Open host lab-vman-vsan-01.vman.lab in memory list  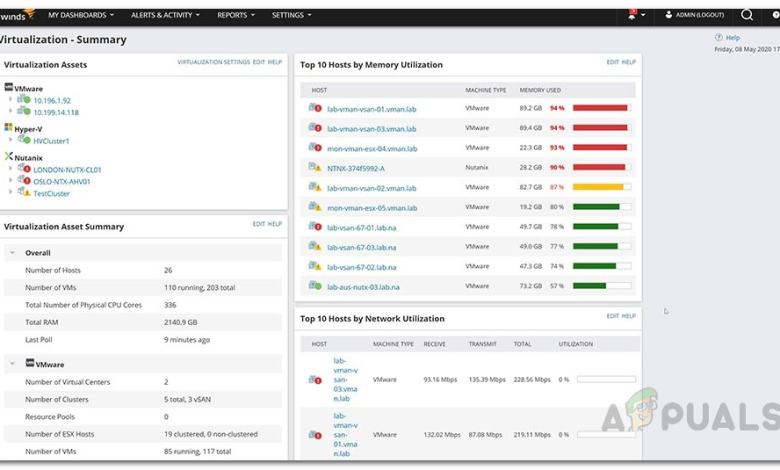point(372,108)
